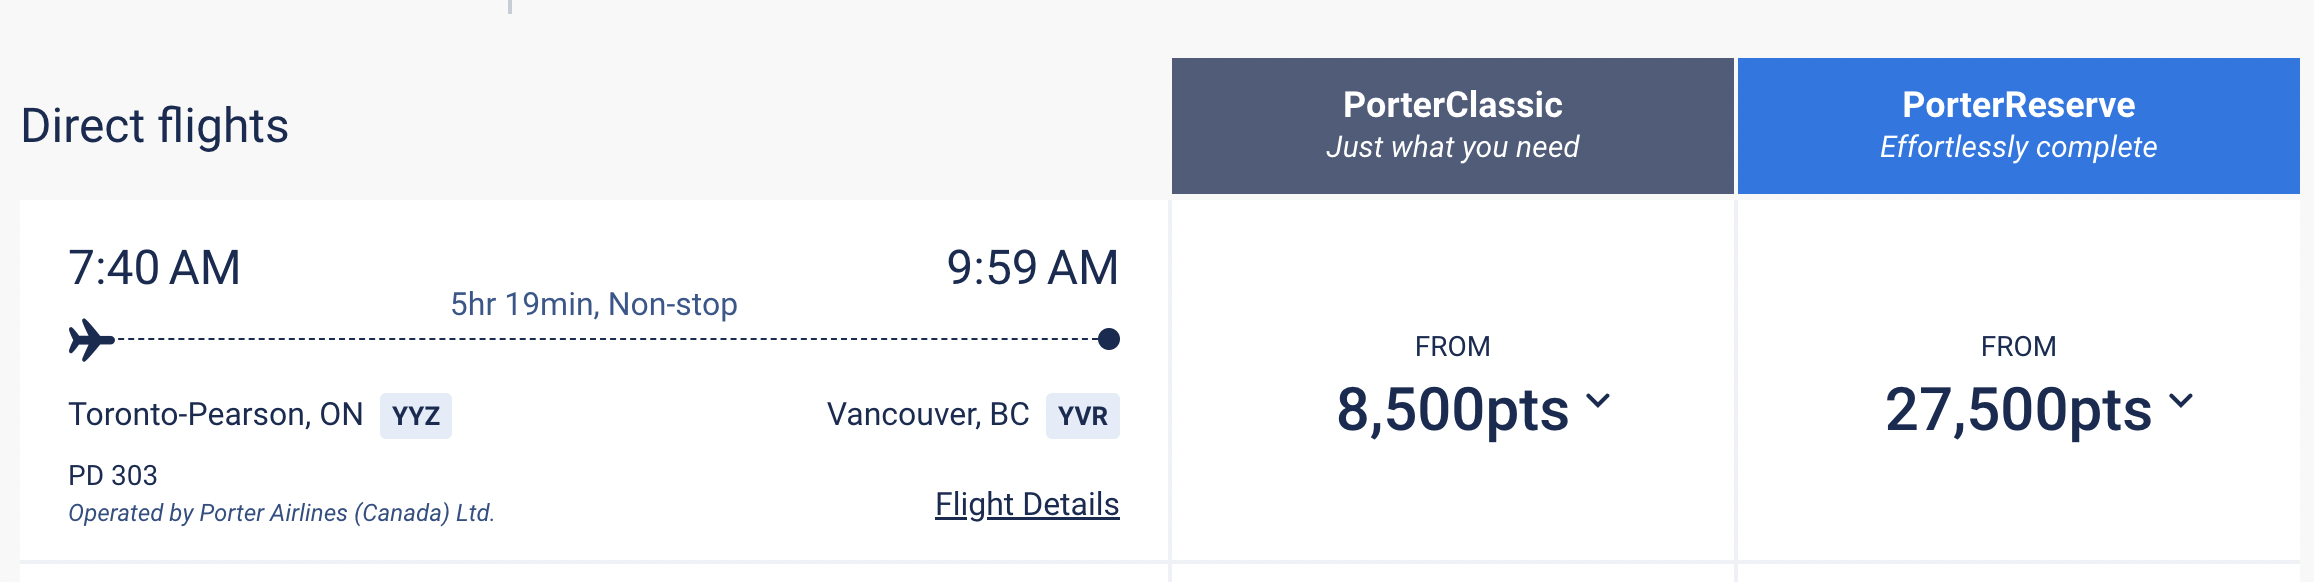
Task: Expand the 27,500pts fare chevron
Action: point(2180,401)
